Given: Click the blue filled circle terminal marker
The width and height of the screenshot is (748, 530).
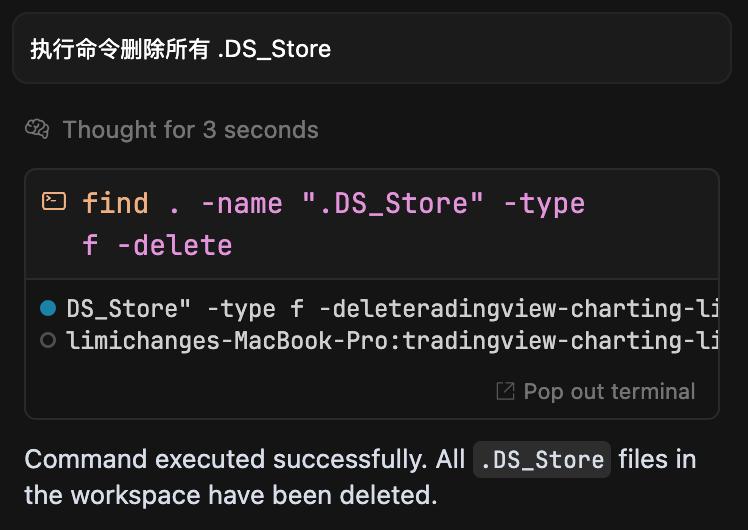Looking at the screenshot, I should pyautogui.click(x=47, y=309).
